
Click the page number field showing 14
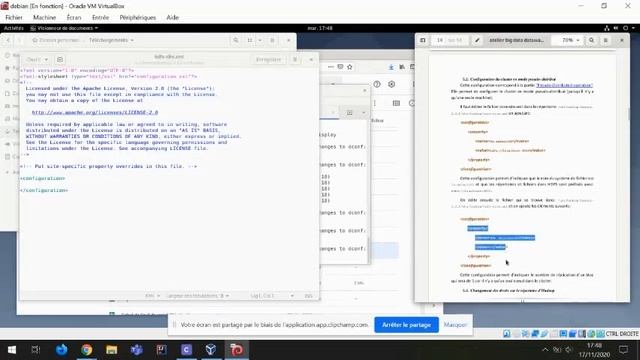440,40
